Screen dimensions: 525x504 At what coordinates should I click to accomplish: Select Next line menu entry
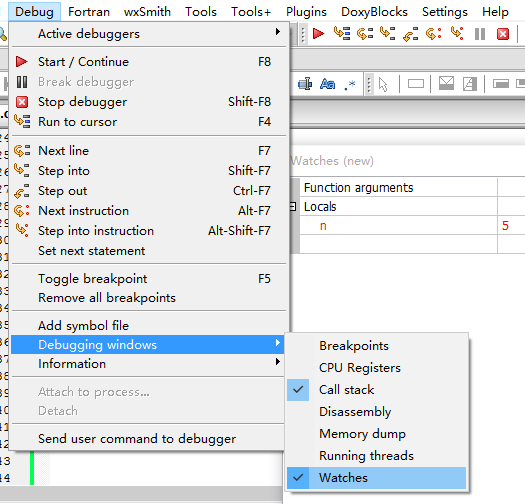click(149, 151)
